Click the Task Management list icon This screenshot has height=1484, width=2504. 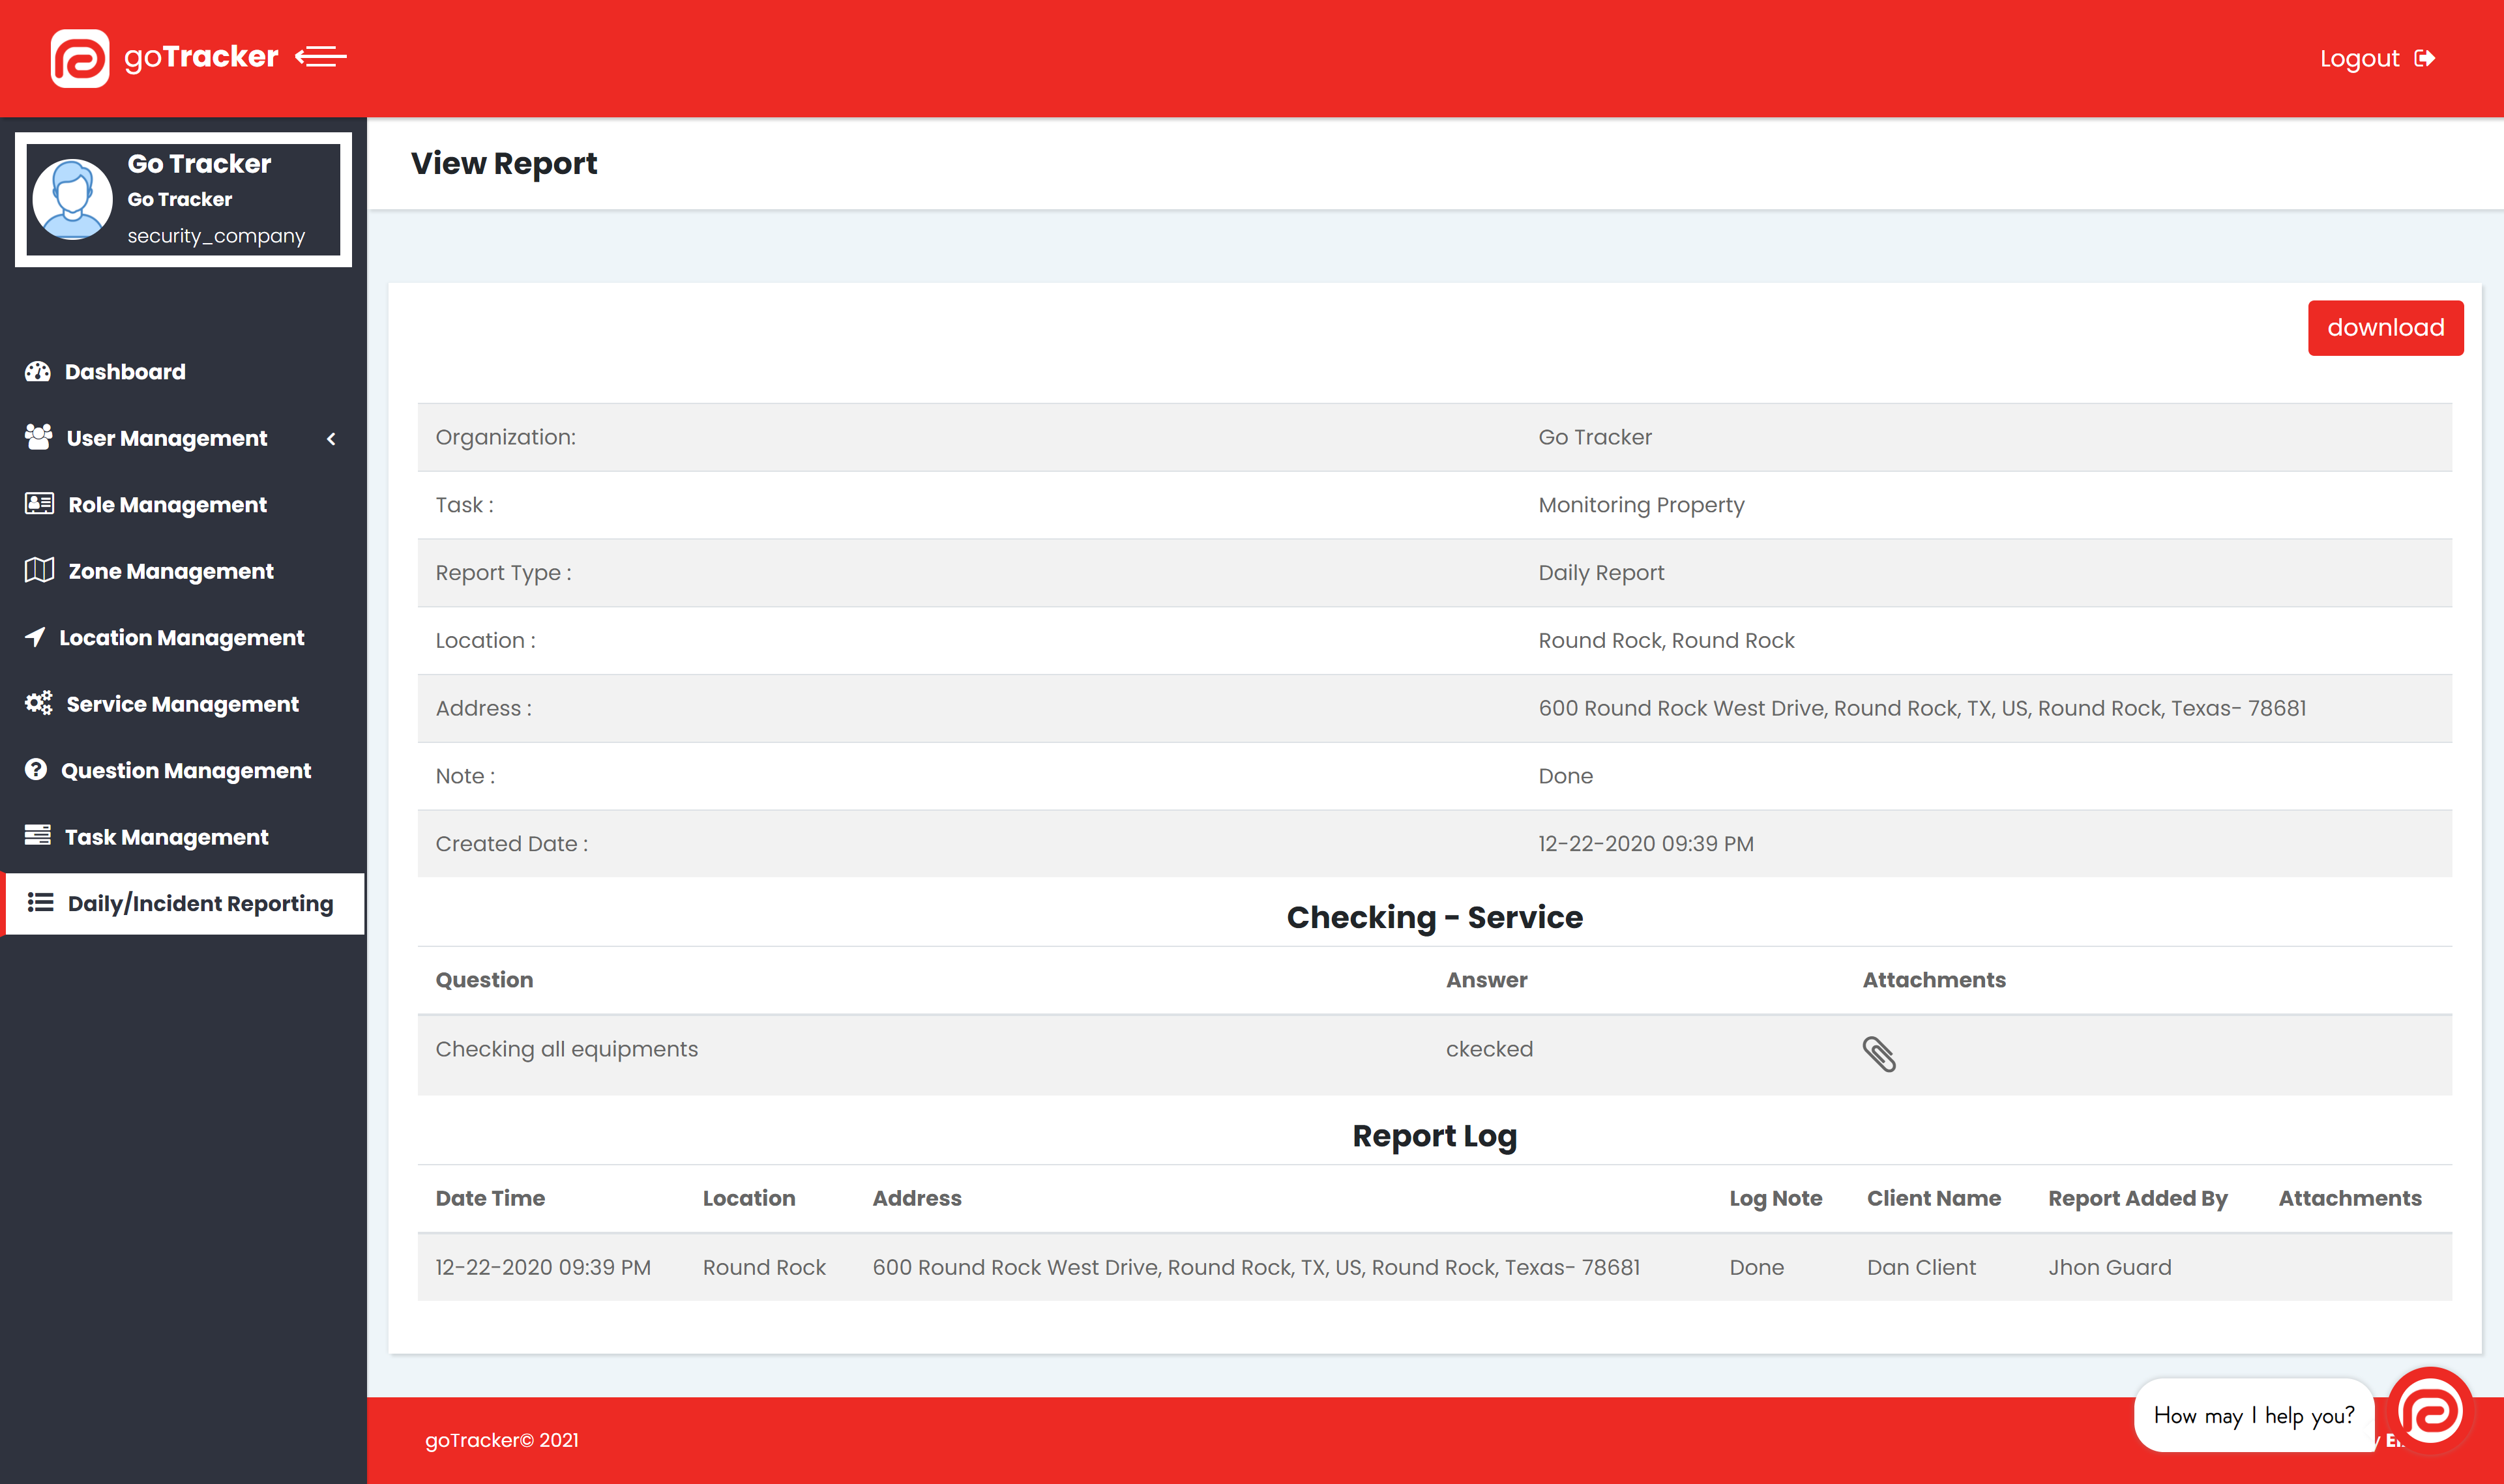pos(38,835)
